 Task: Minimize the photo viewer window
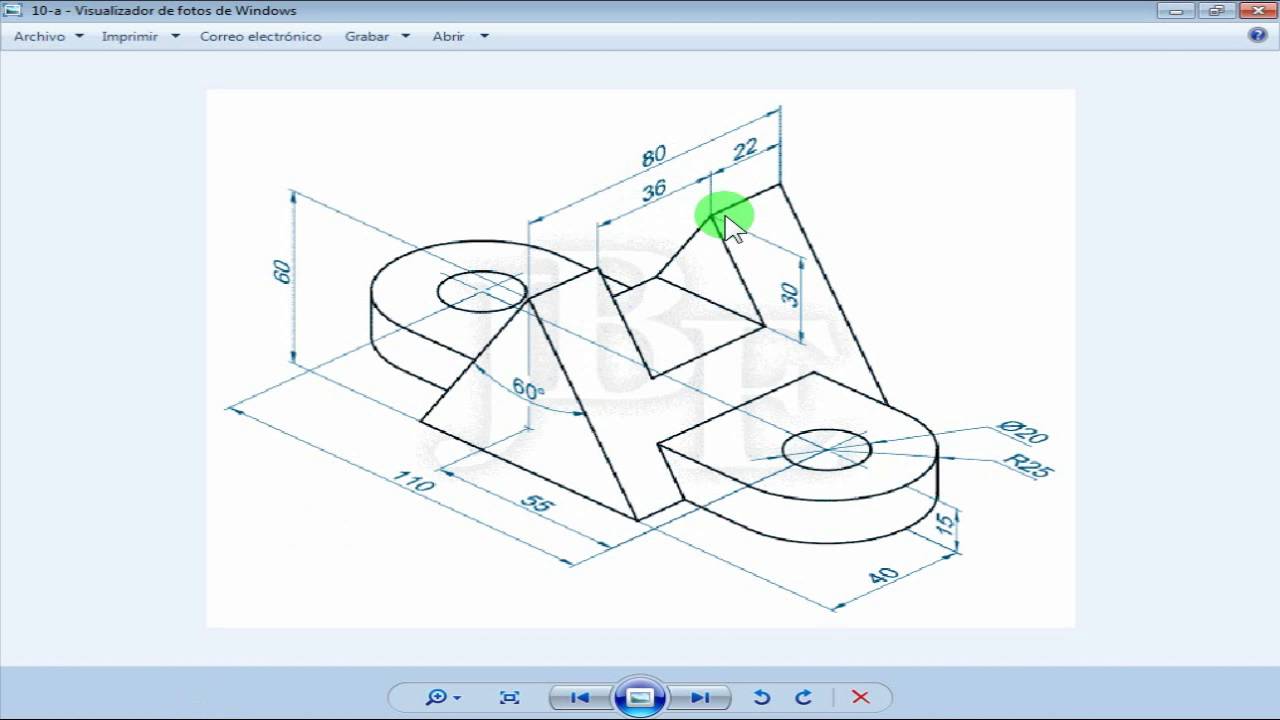click(x=1177, y=10)
